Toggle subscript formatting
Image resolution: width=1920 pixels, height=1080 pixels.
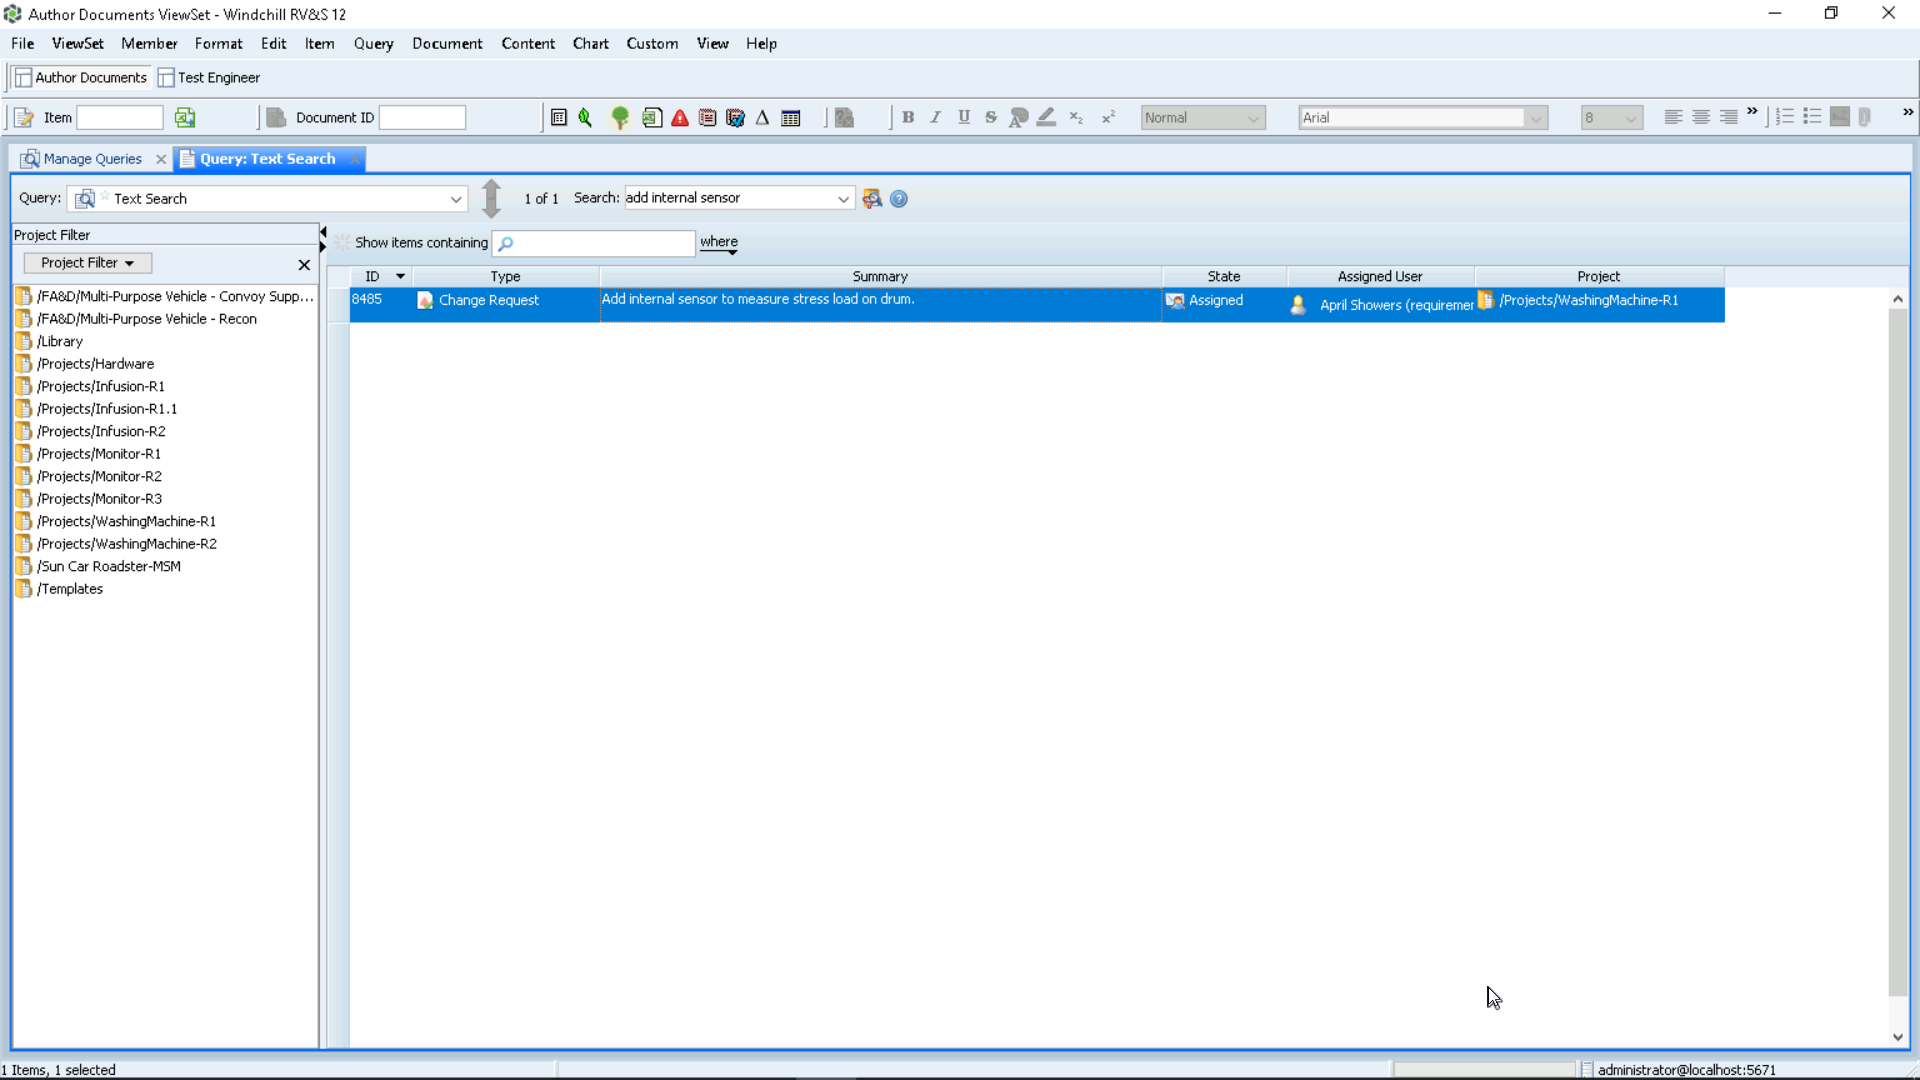tap(1076, 117)
